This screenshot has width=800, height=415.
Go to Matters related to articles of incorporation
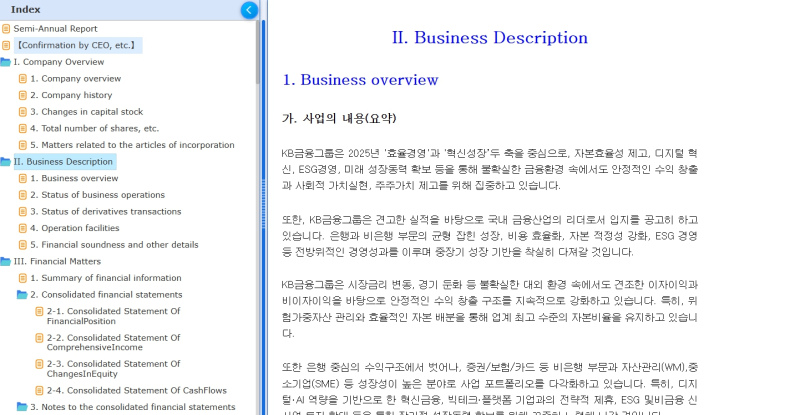pos(132,145)
